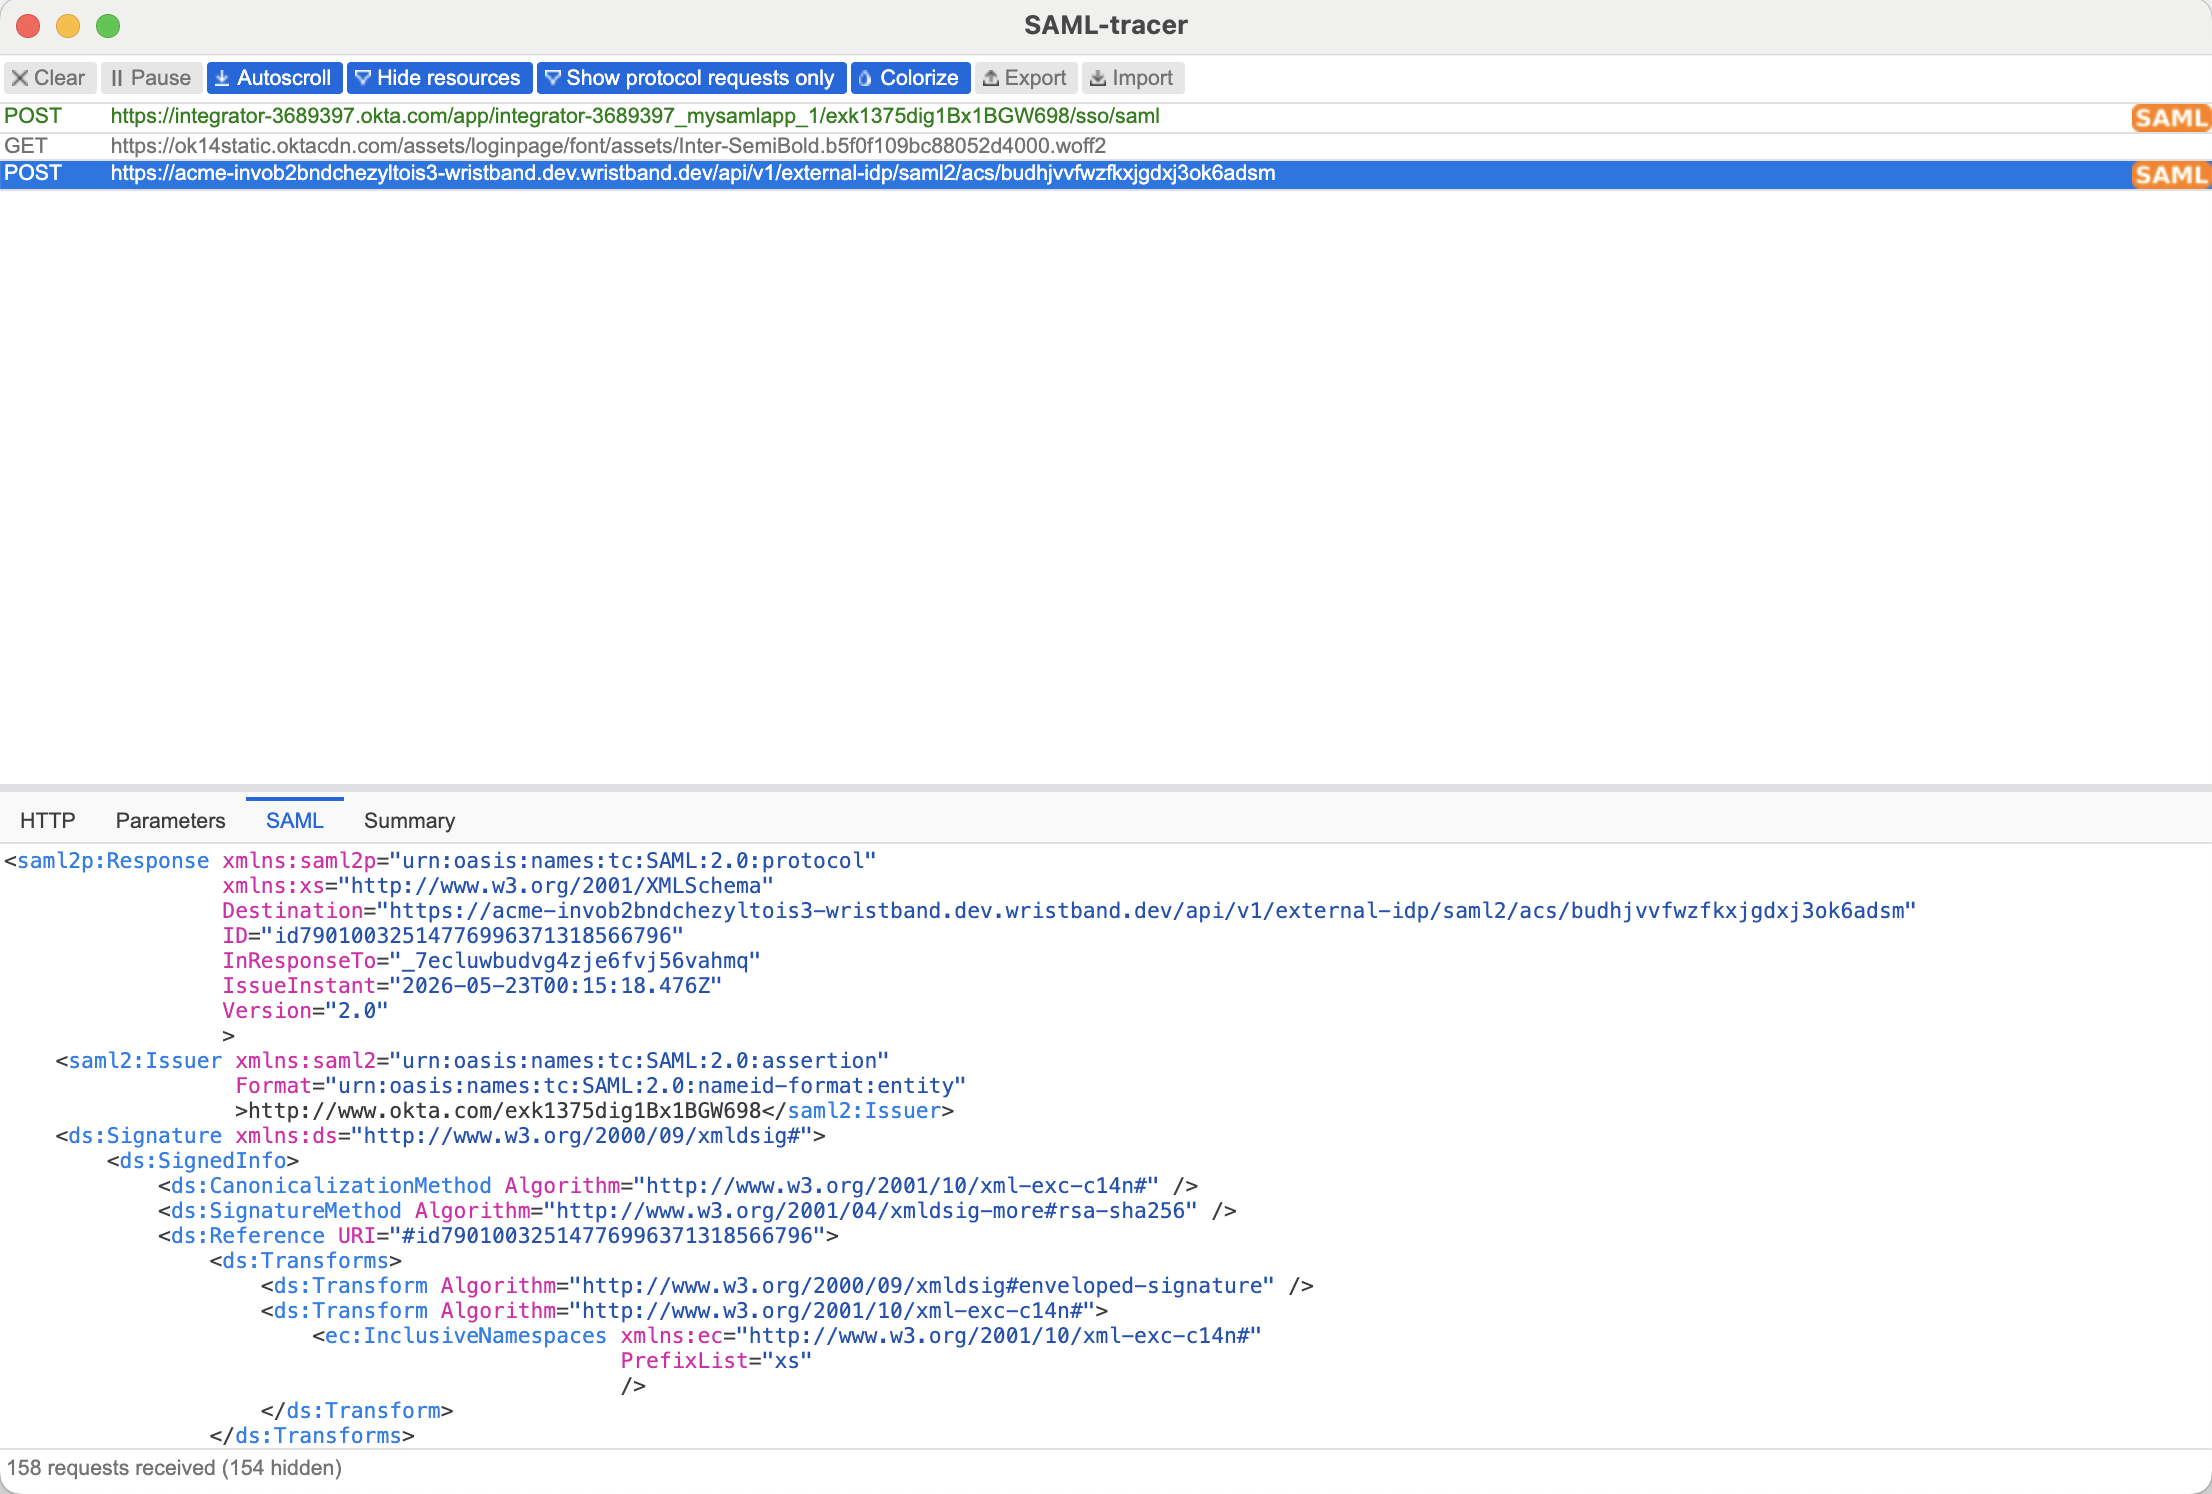Click the PrefixList="xs" attribute
Viewport: 2212px width, 1494px height.
[x=716, y=1361]
